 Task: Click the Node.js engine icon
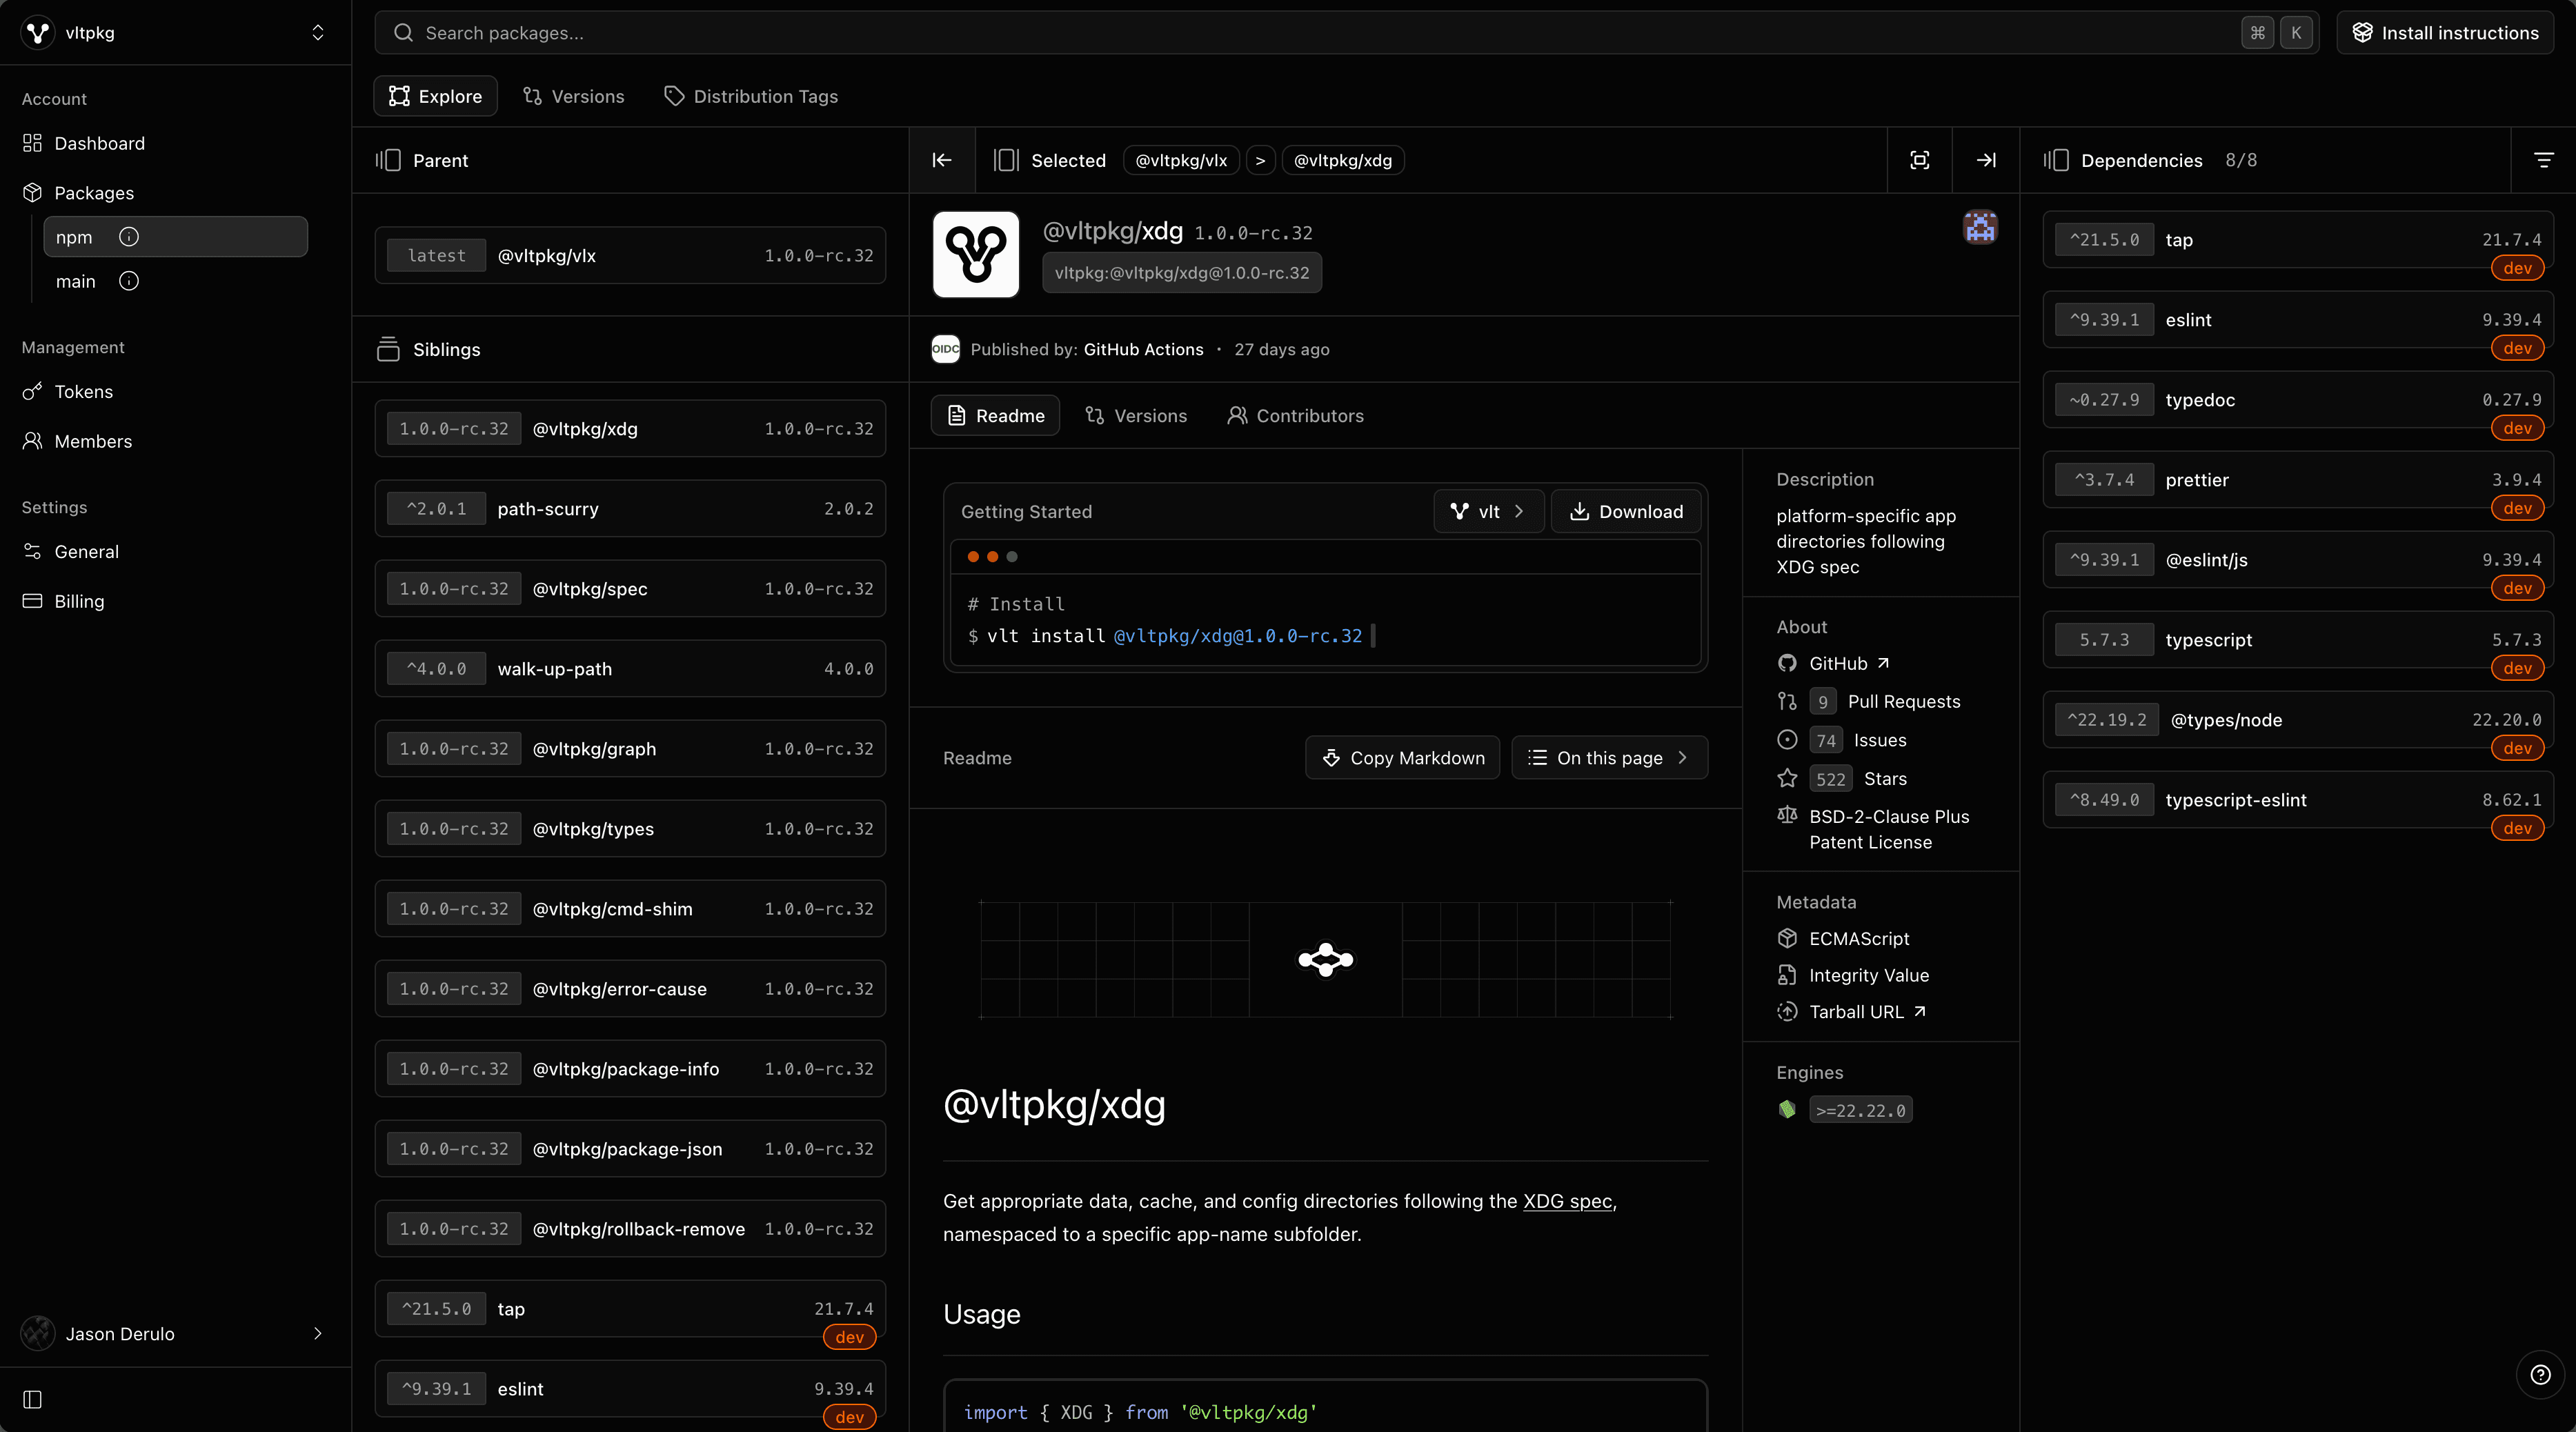click(1787, 1110)
